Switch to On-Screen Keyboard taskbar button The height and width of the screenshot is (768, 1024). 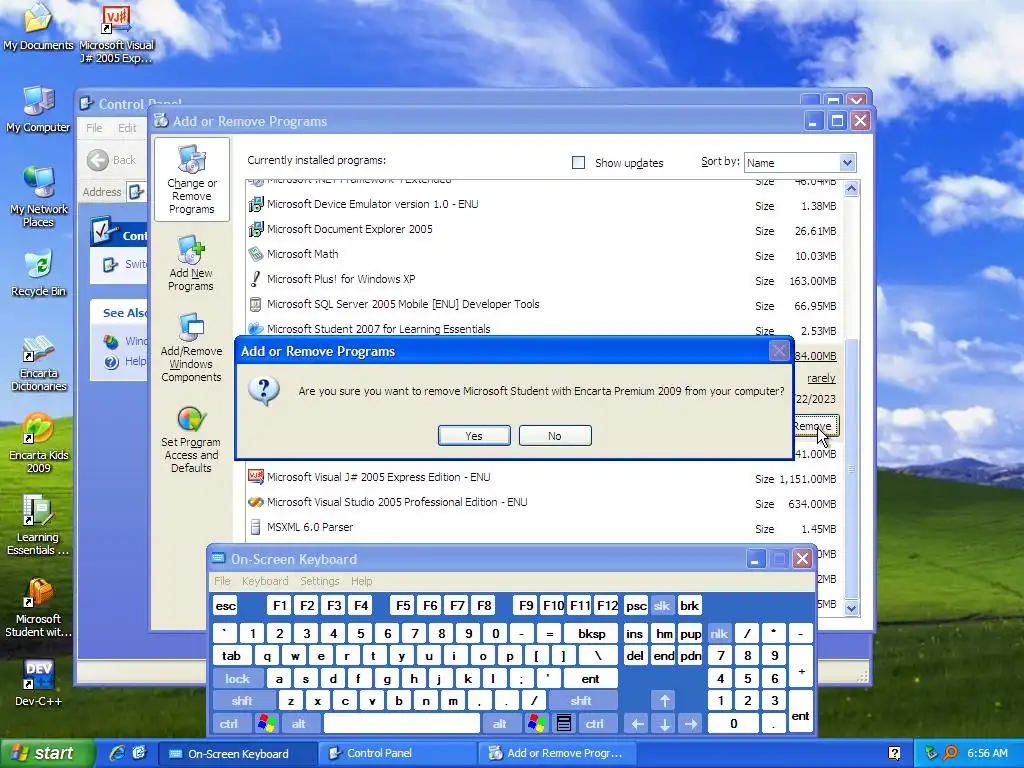[238, 753]
